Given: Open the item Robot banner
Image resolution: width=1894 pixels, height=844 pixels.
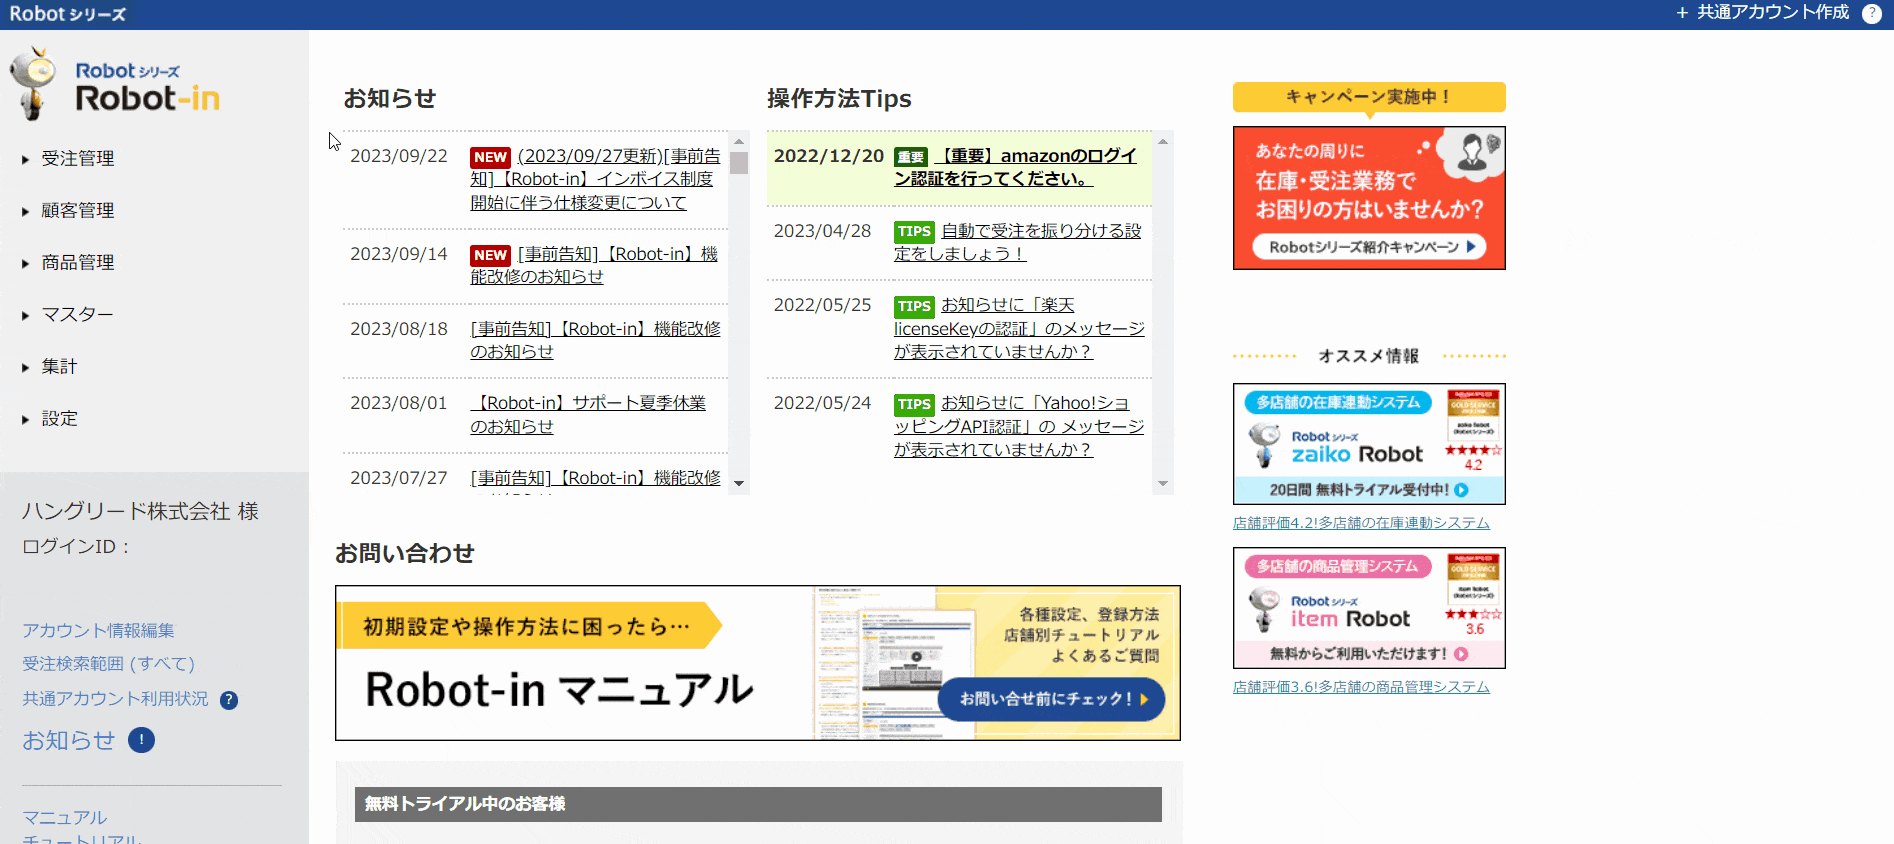Looking at the screenshot, I should tap(1368, 607).
